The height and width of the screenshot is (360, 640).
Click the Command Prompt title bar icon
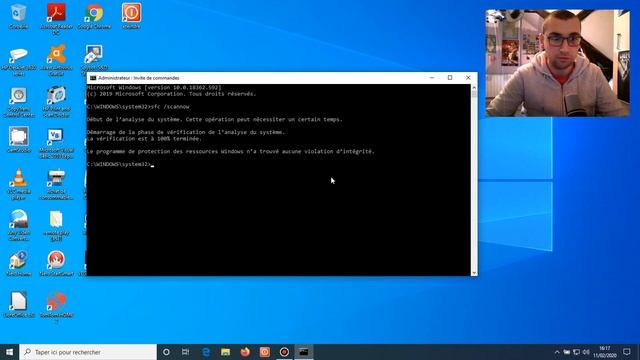tap(93, 78)
